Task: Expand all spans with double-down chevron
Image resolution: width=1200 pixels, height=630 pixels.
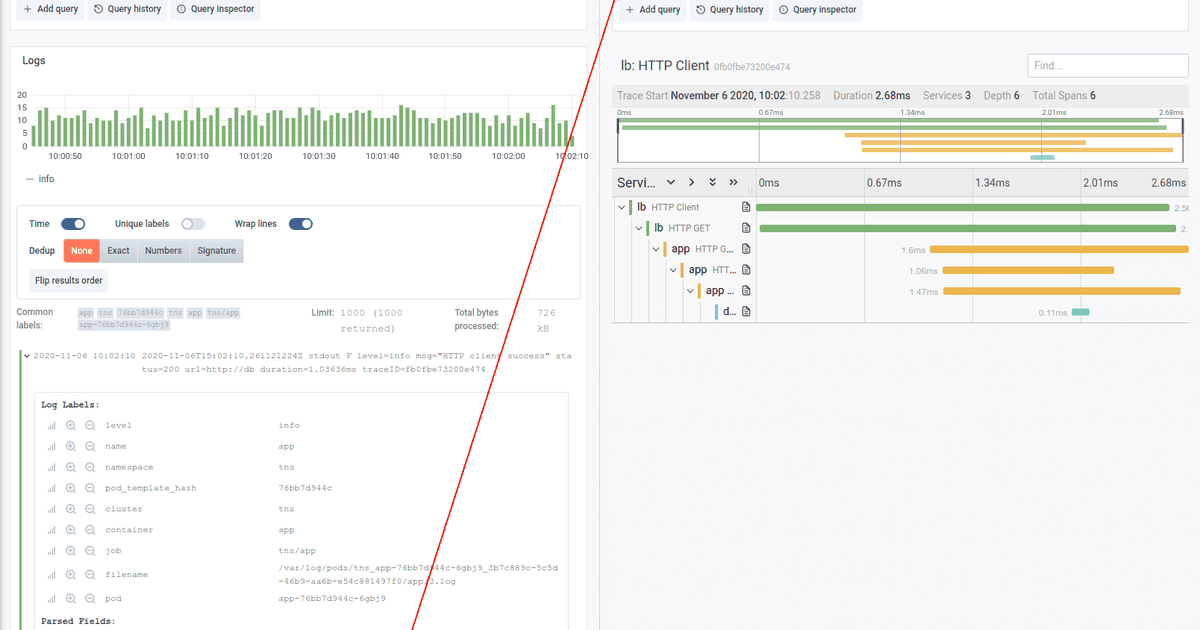Action: 713,183
